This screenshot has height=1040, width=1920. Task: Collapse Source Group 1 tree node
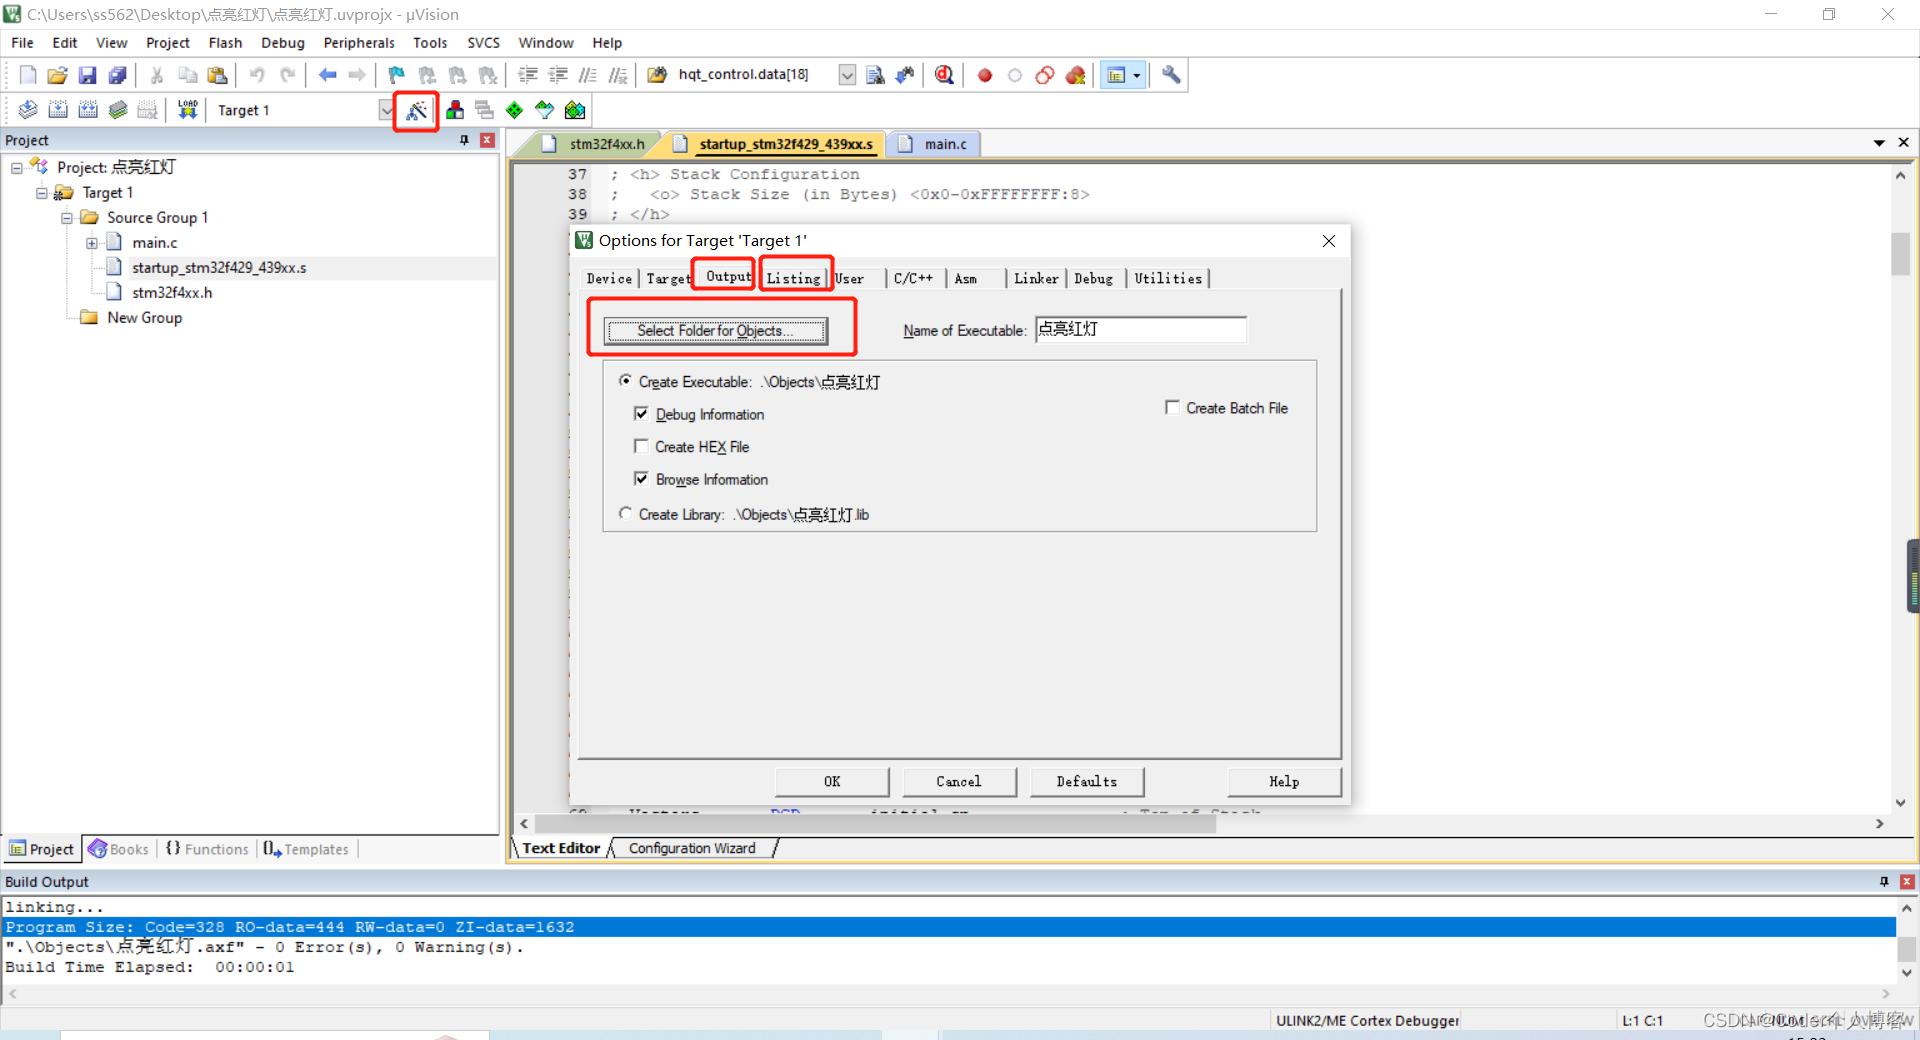67,218
